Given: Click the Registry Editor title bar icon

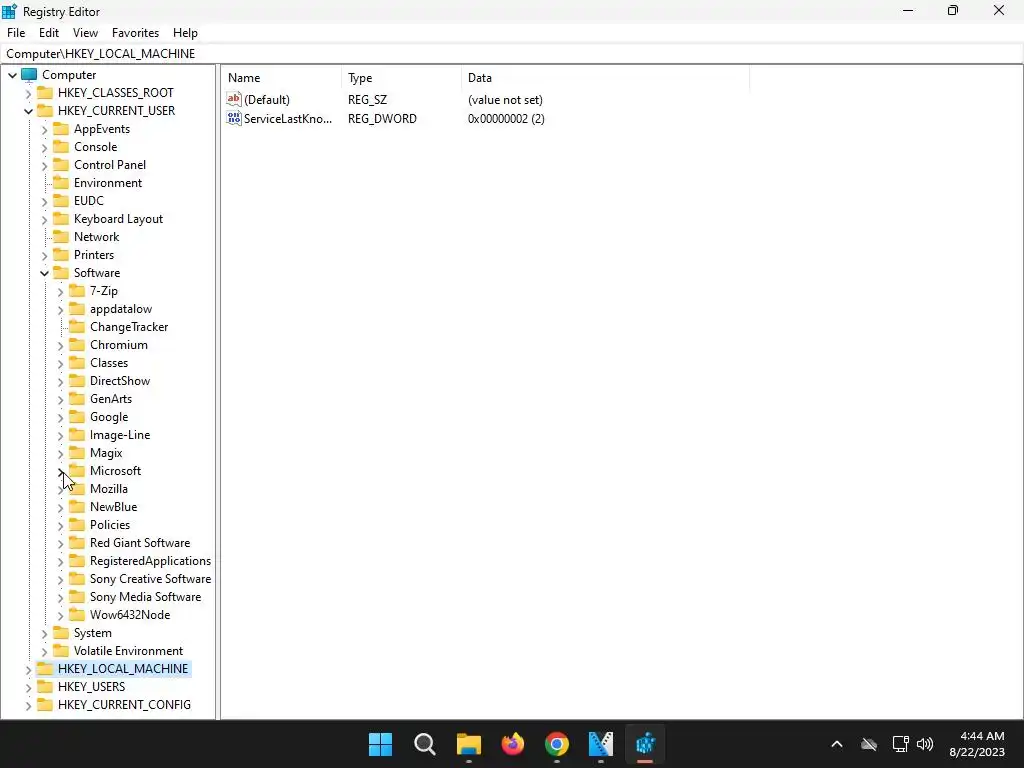Looking at the screenshot, I should coord(9,11).
